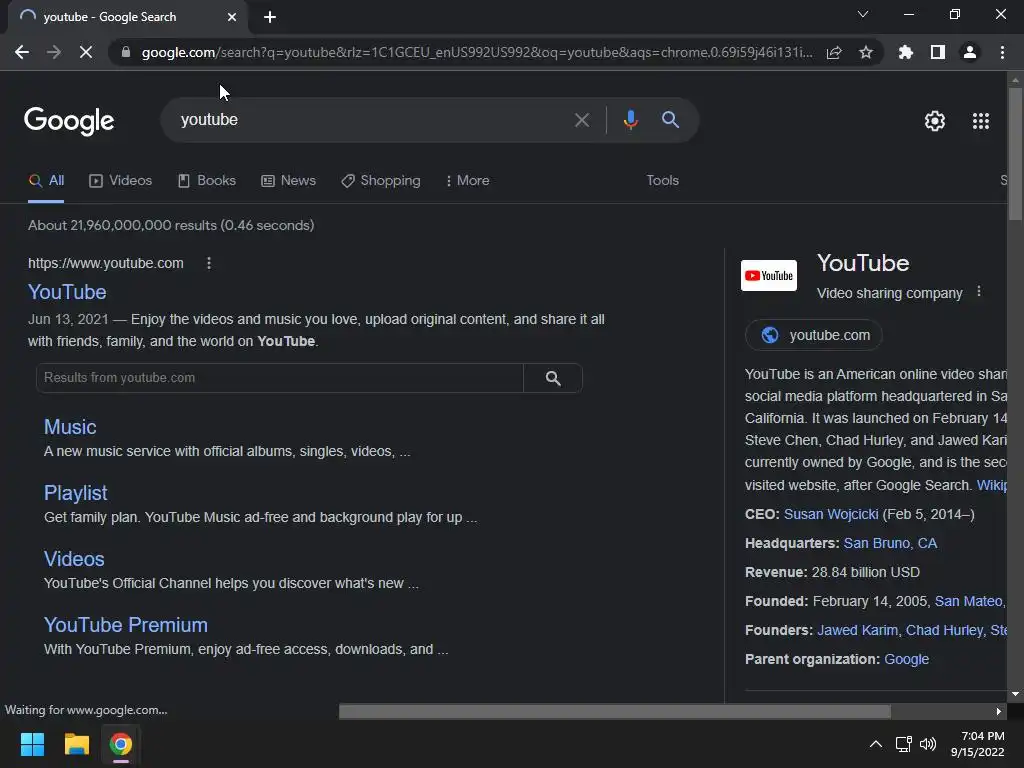Start search by voice microphone
The height and width of the screenshot is (768, 1024).
click(630, 120)
